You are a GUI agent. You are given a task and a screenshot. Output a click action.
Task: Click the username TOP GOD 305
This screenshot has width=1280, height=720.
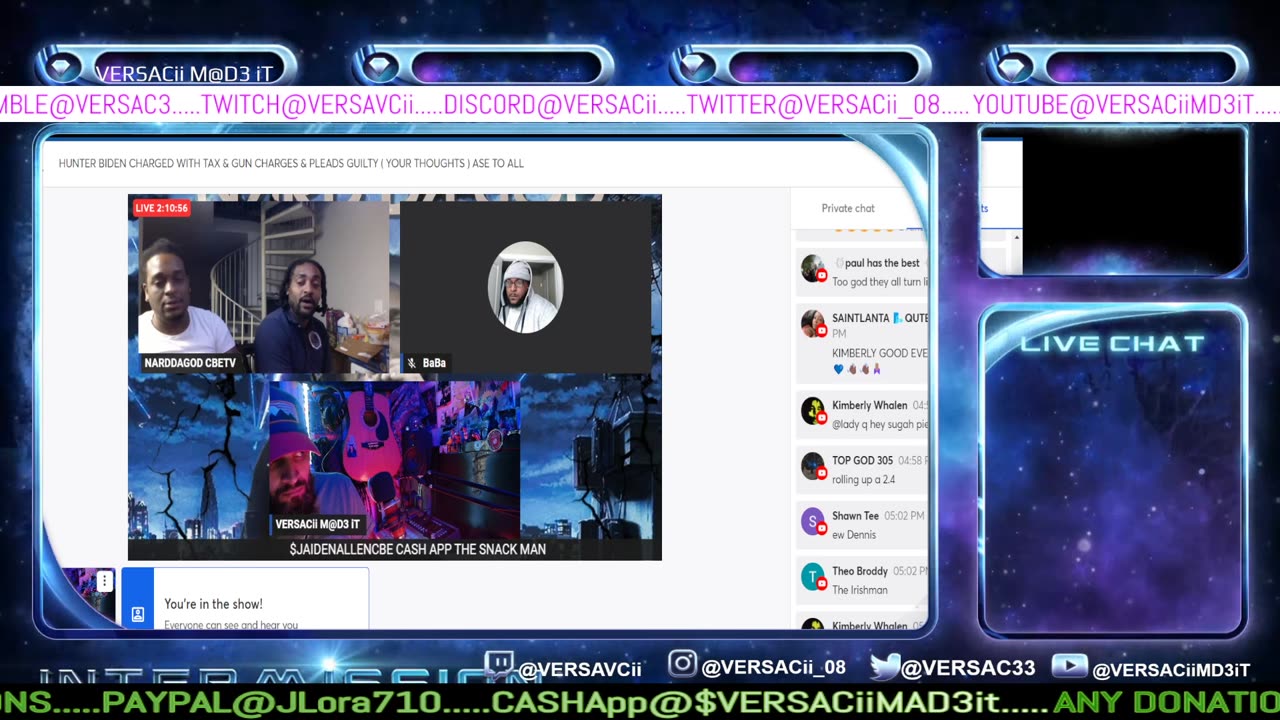[x=862, y=460]
